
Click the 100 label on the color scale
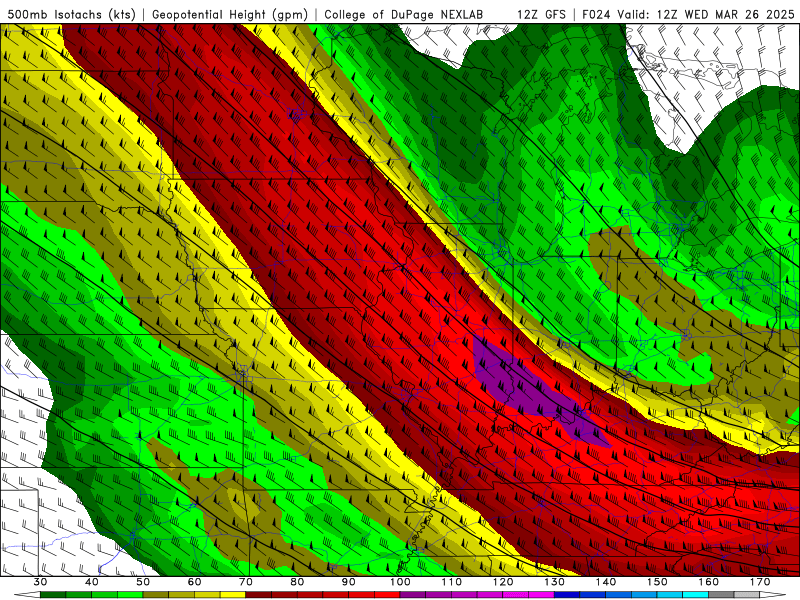pyautogui.click(x=400, y=582)
